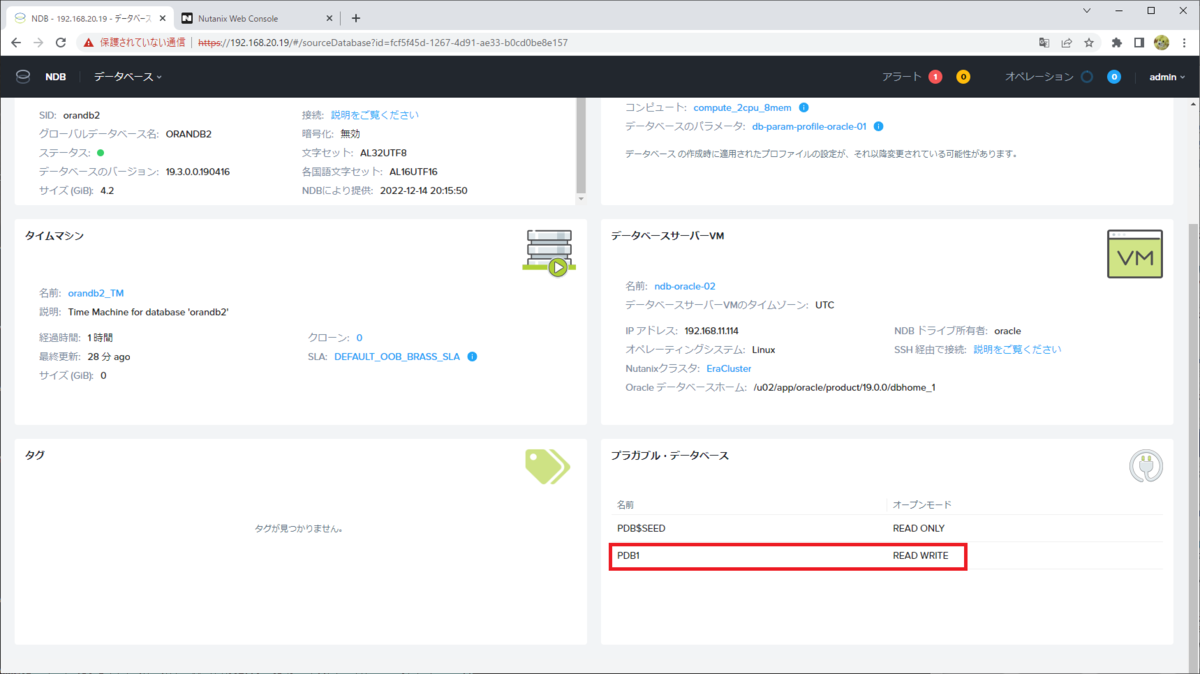The height and width of the screenshot is (674, 1200).
Task: Click the translate page icon
Action: pos(1044,43)
